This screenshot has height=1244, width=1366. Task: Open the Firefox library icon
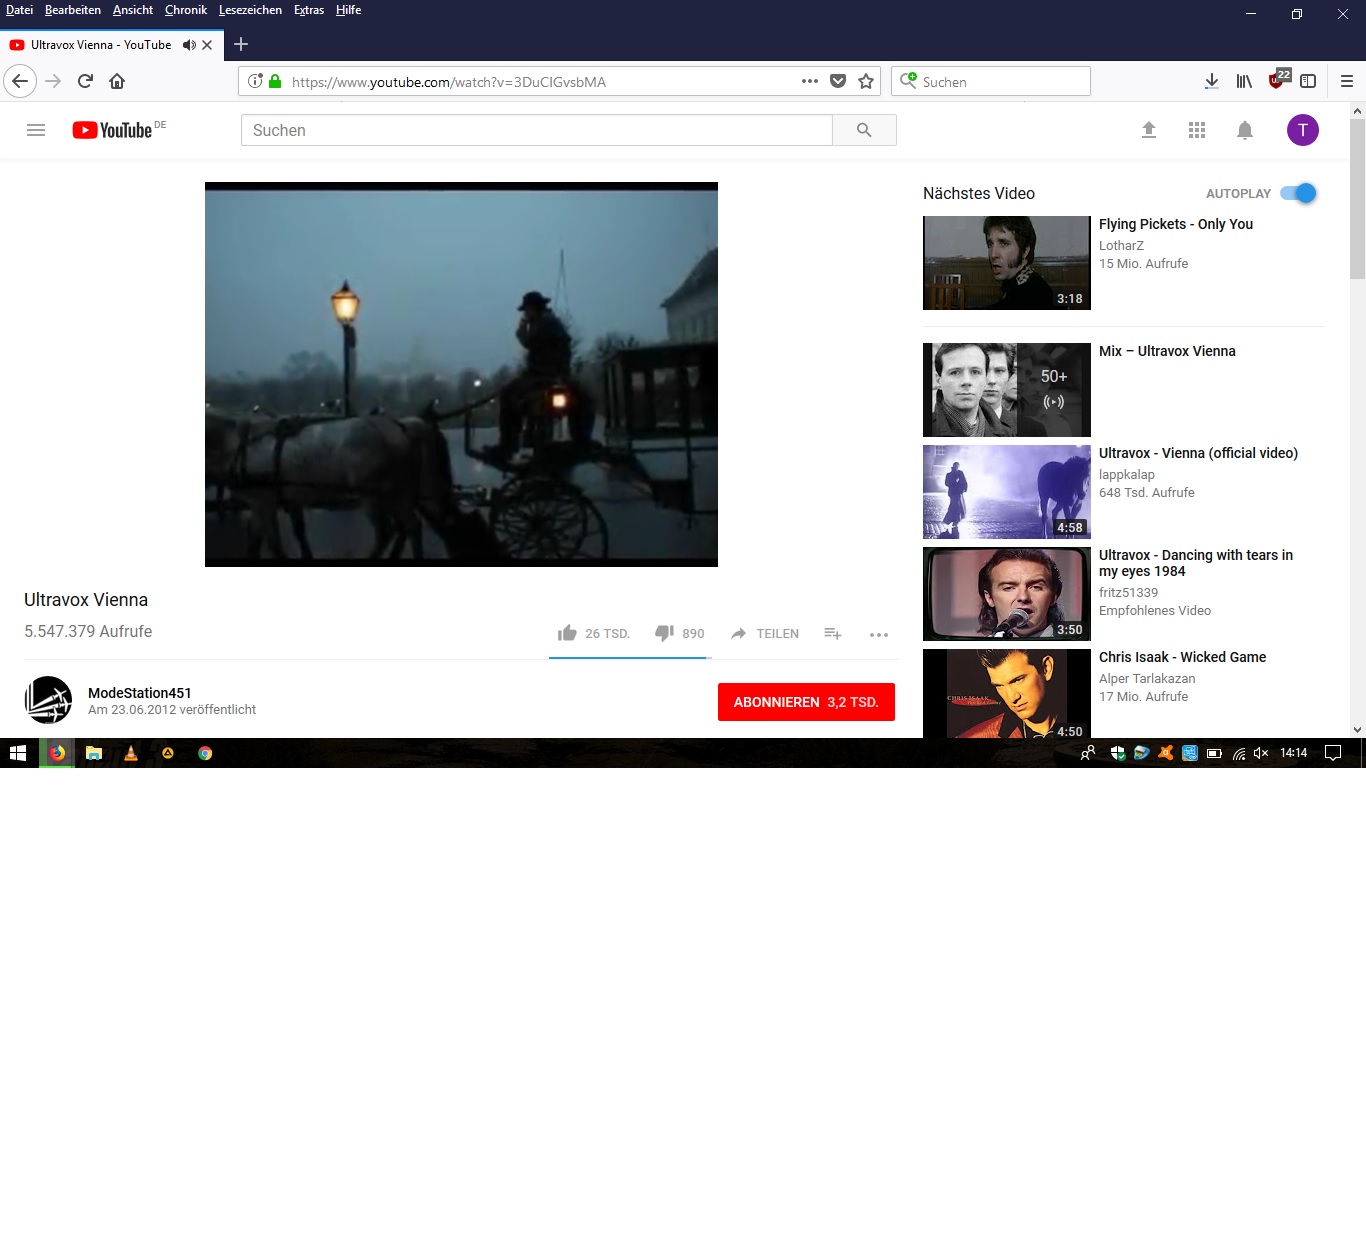tap(1244, 81)
